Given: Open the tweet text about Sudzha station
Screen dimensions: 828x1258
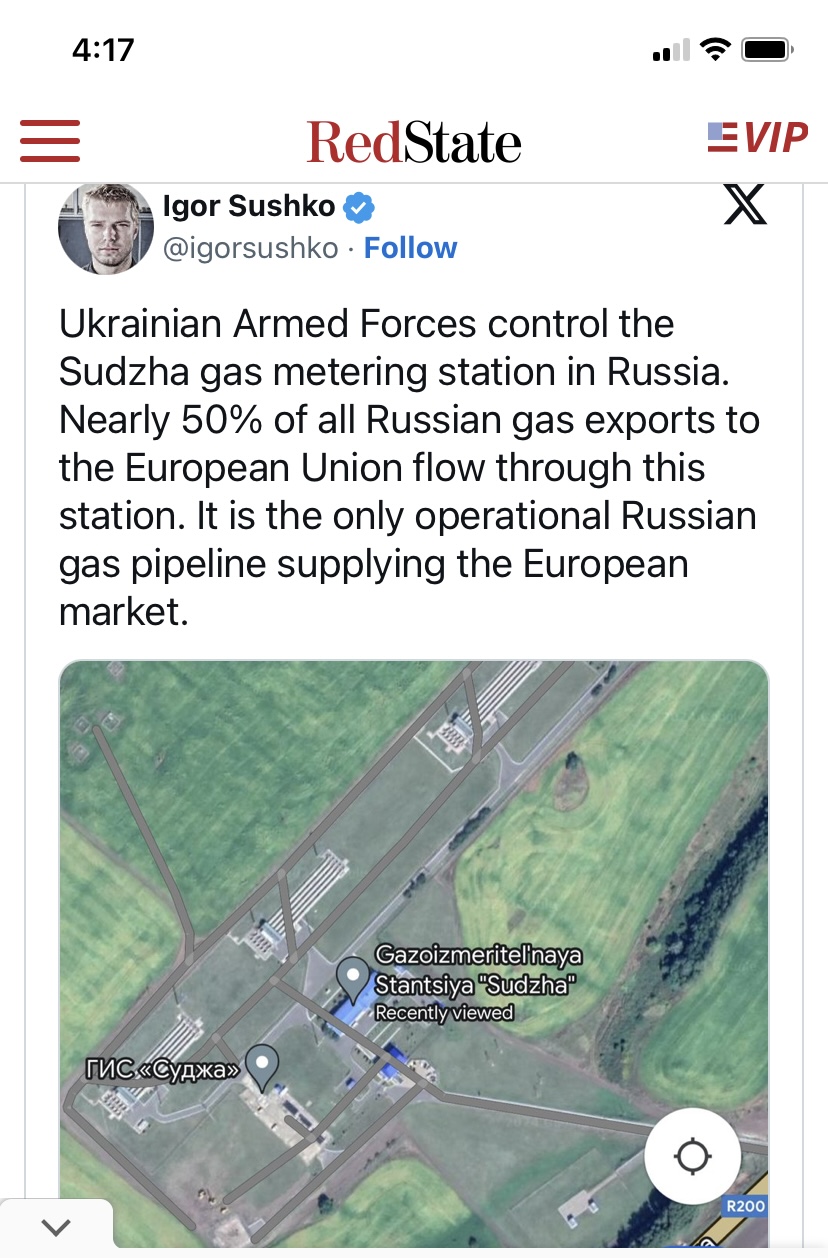Looking at the screenshot, I should pos(410,467).
